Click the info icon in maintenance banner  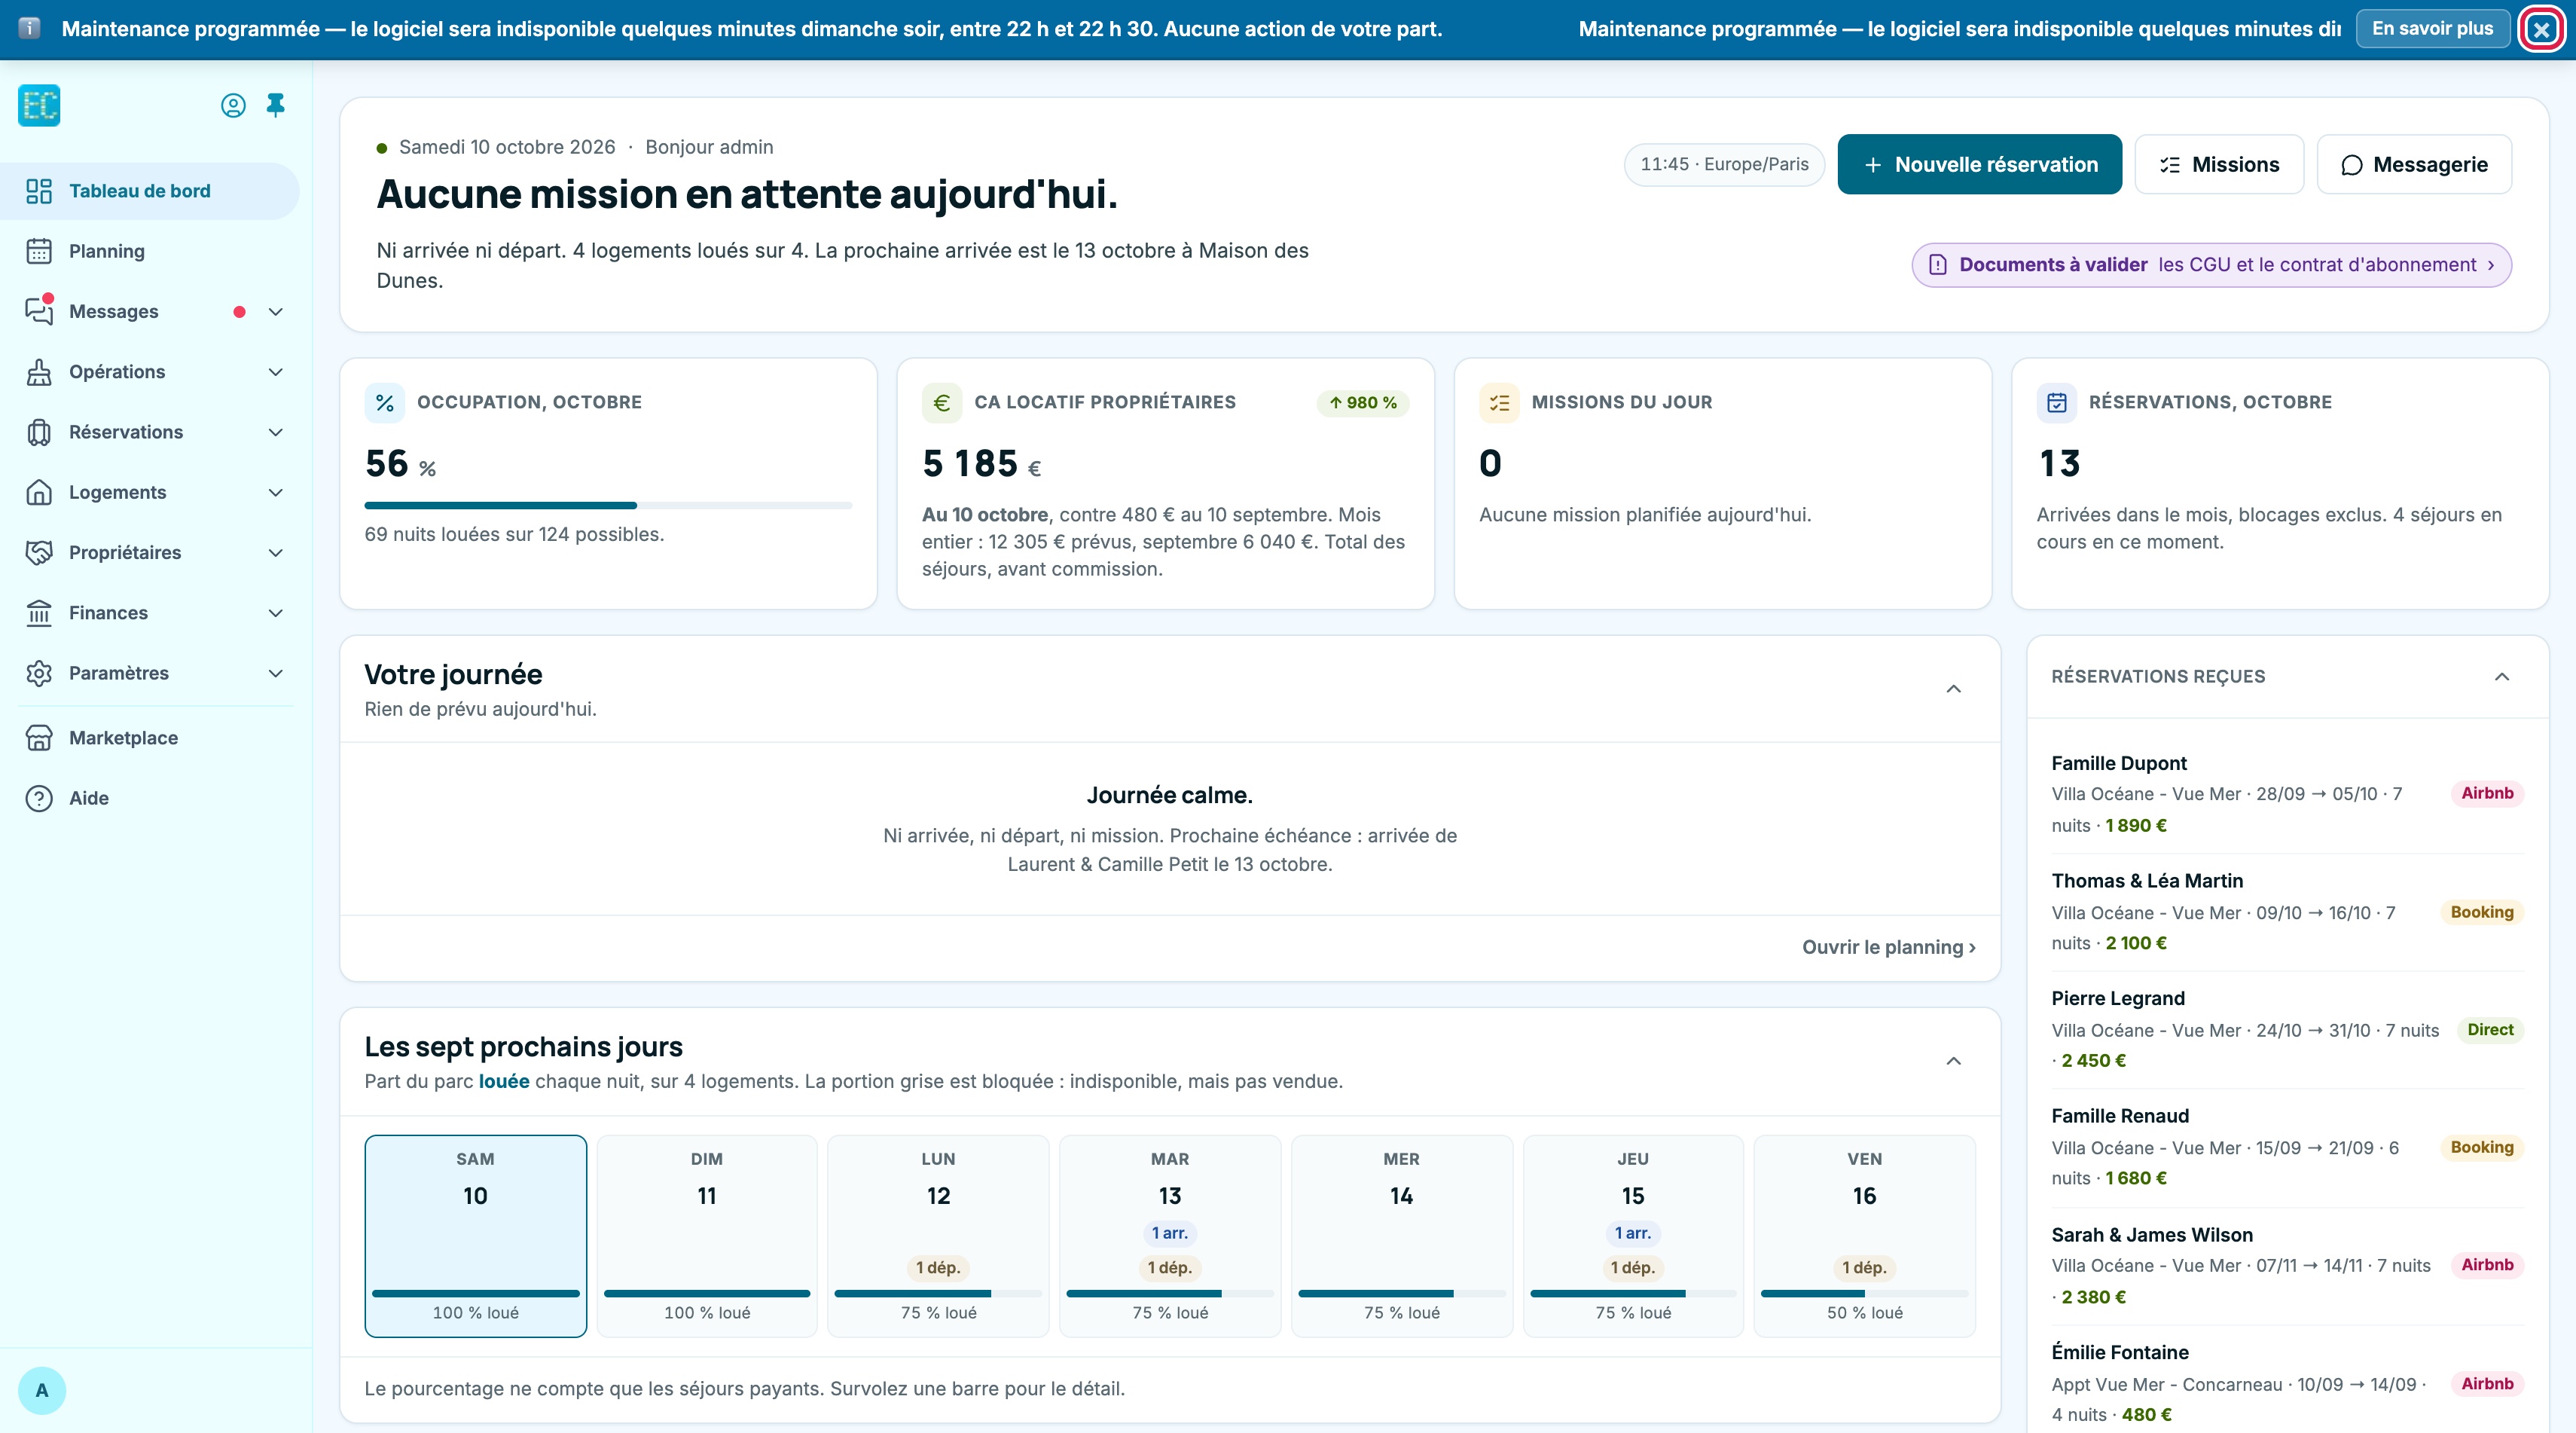coord(30,28)
